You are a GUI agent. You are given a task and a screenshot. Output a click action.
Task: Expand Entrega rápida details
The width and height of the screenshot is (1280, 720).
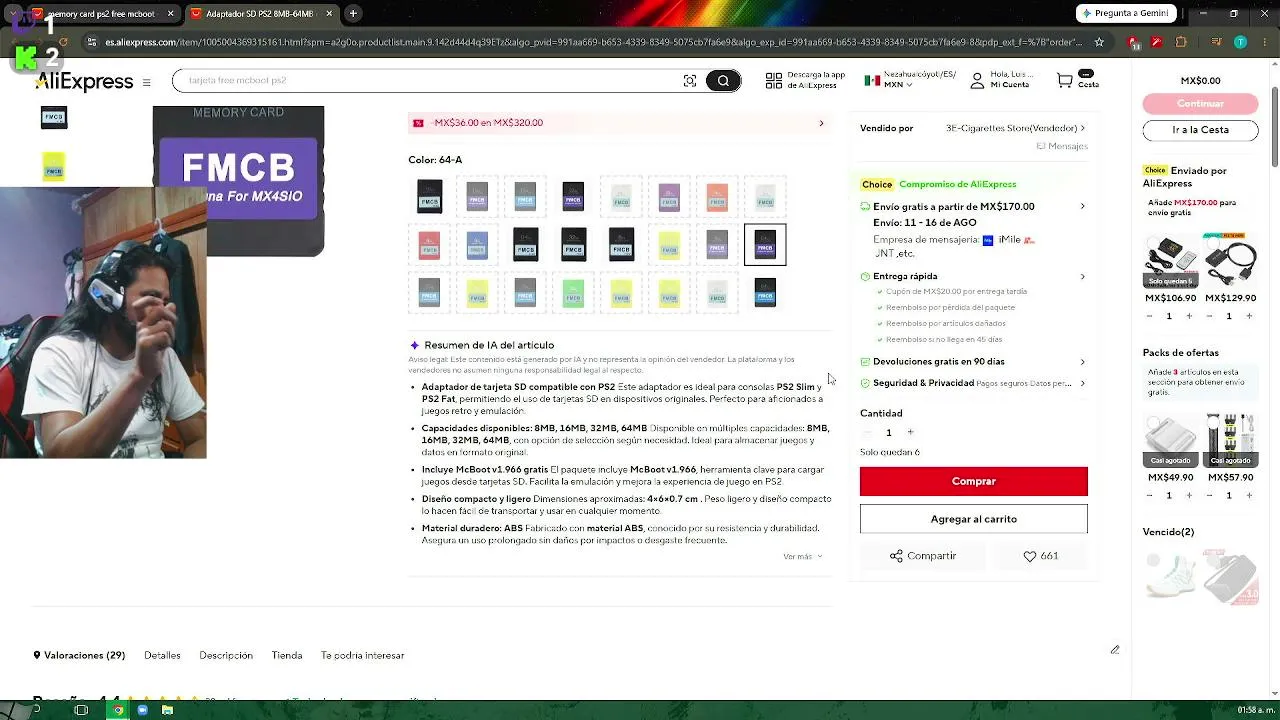[x=1082, y=276]
